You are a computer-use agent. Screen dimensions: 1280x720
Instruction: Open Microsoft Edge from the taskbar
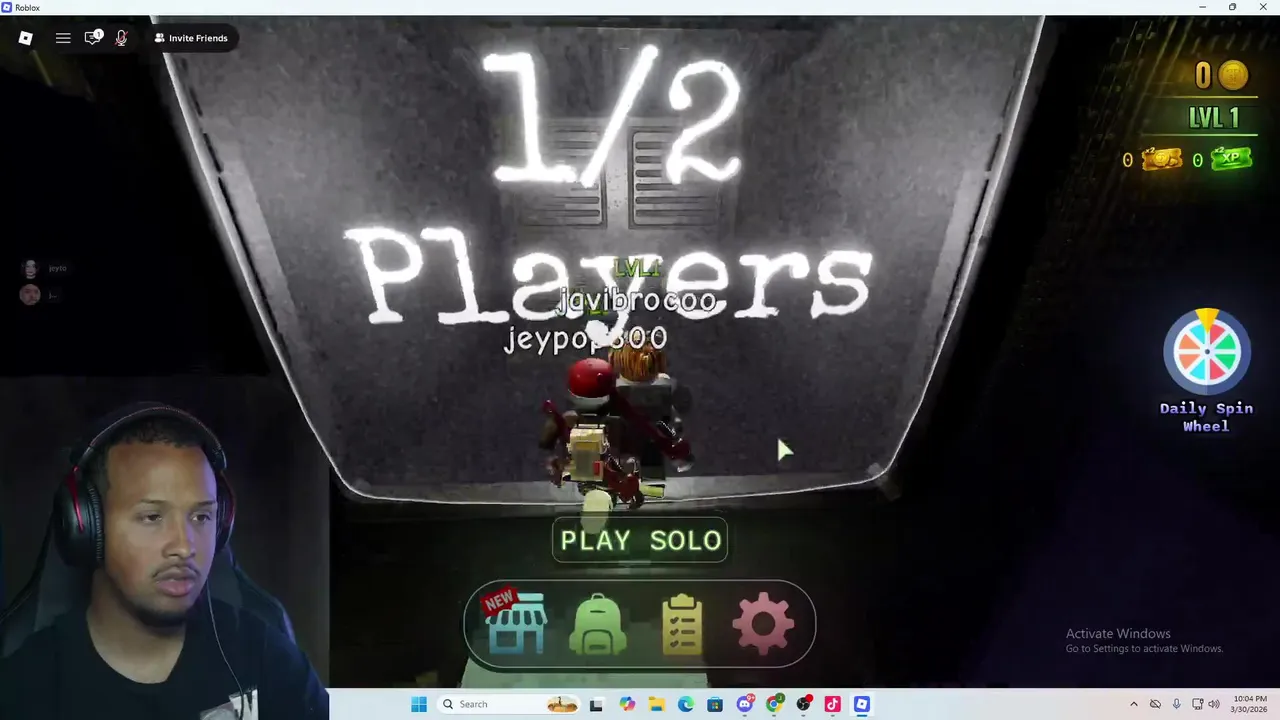coord(686,704)
